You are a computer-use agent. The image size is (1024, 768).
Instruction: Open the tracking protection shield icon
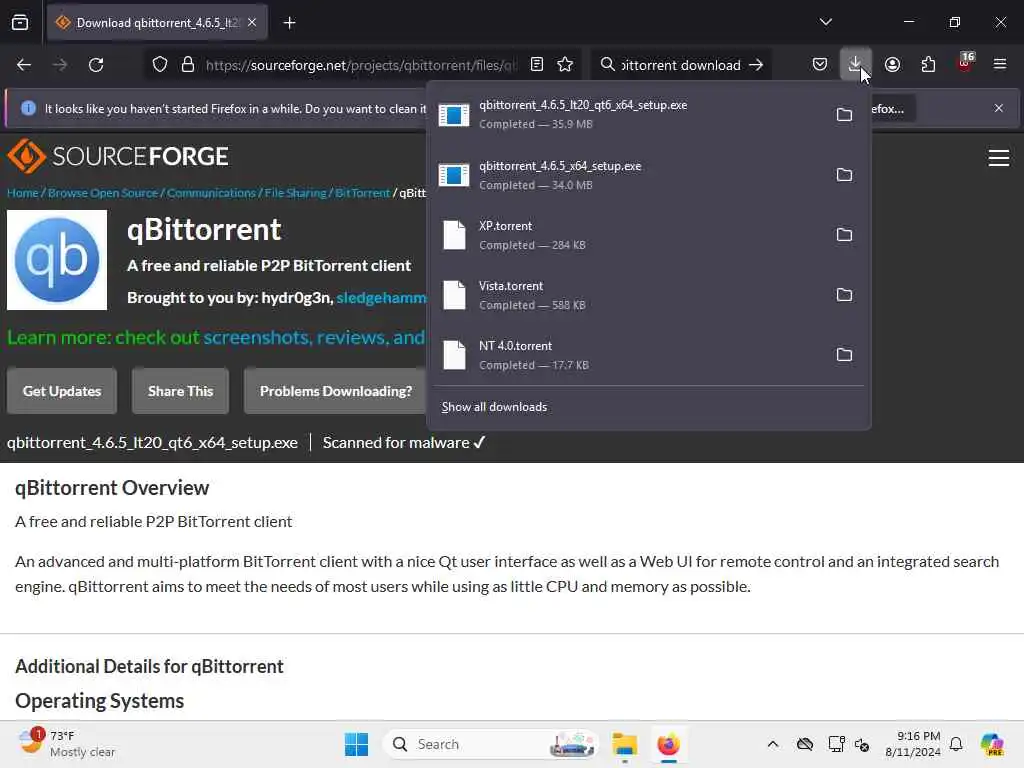[160, 65]
